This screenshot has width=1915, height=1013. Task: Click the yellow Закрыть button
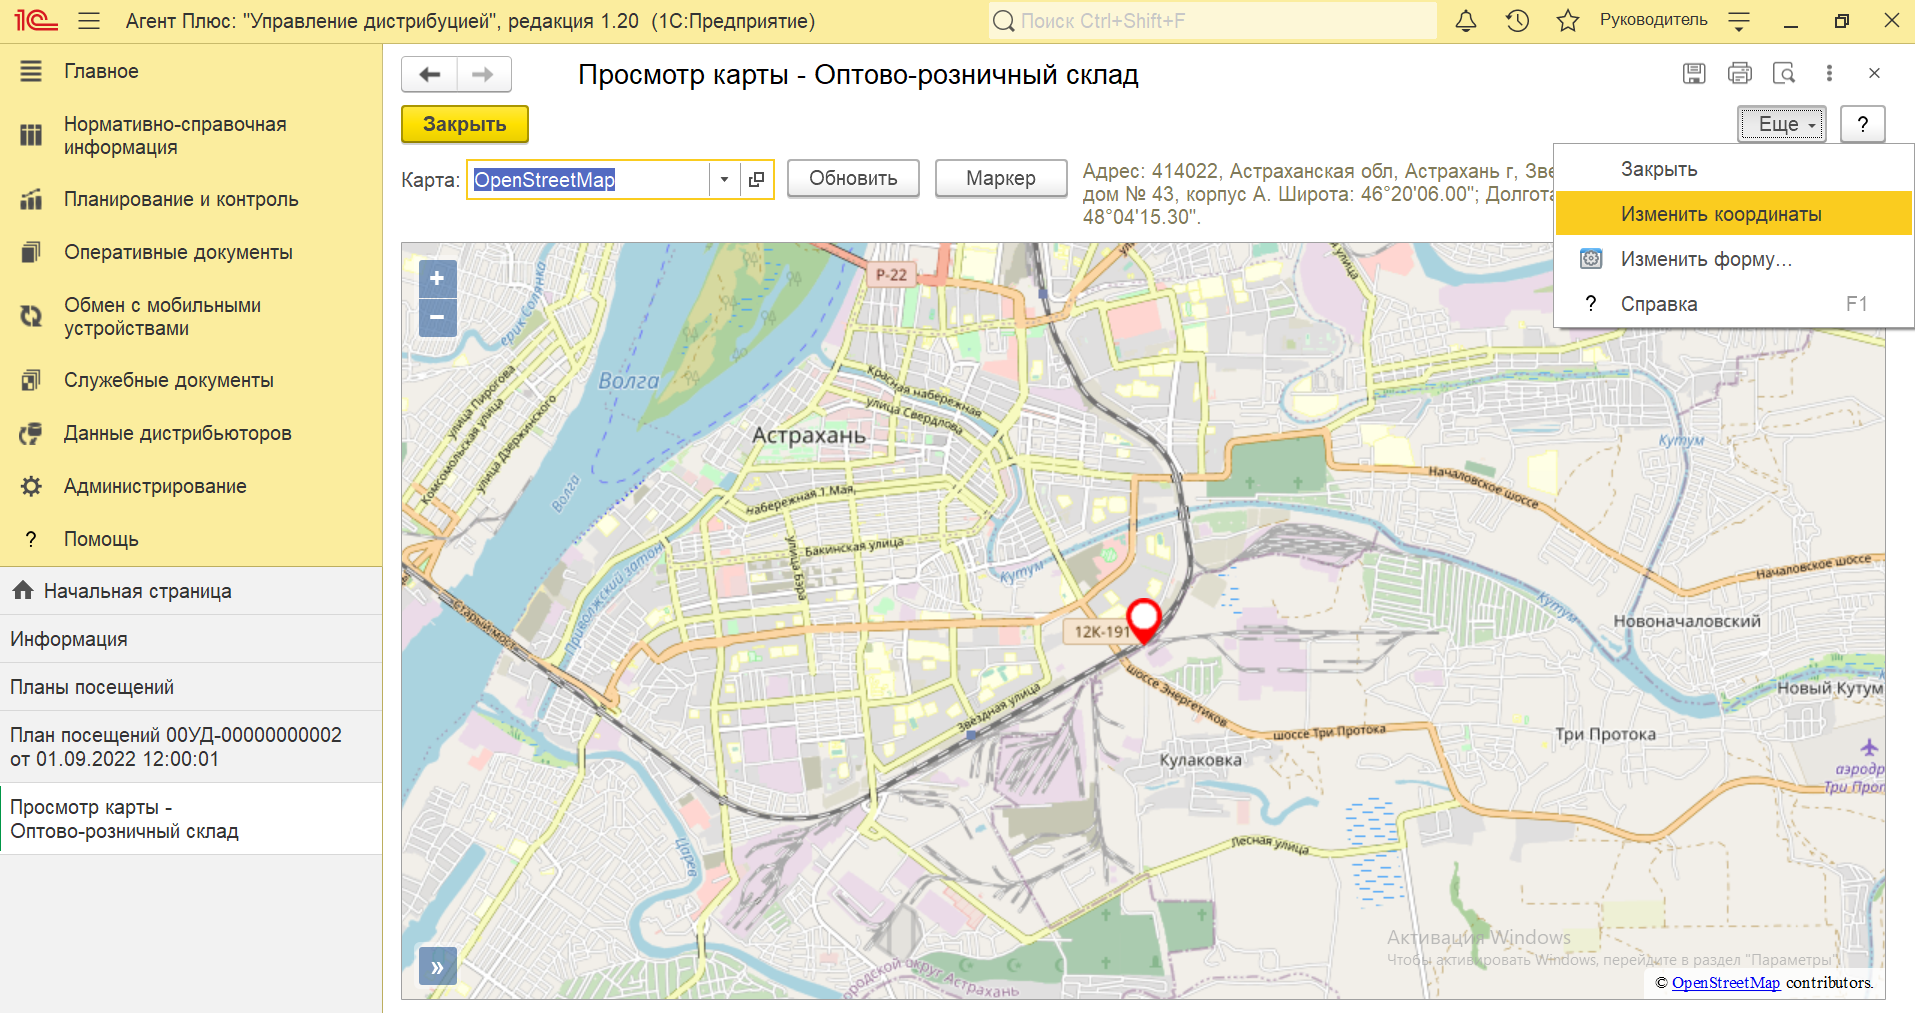click(465, 124)
